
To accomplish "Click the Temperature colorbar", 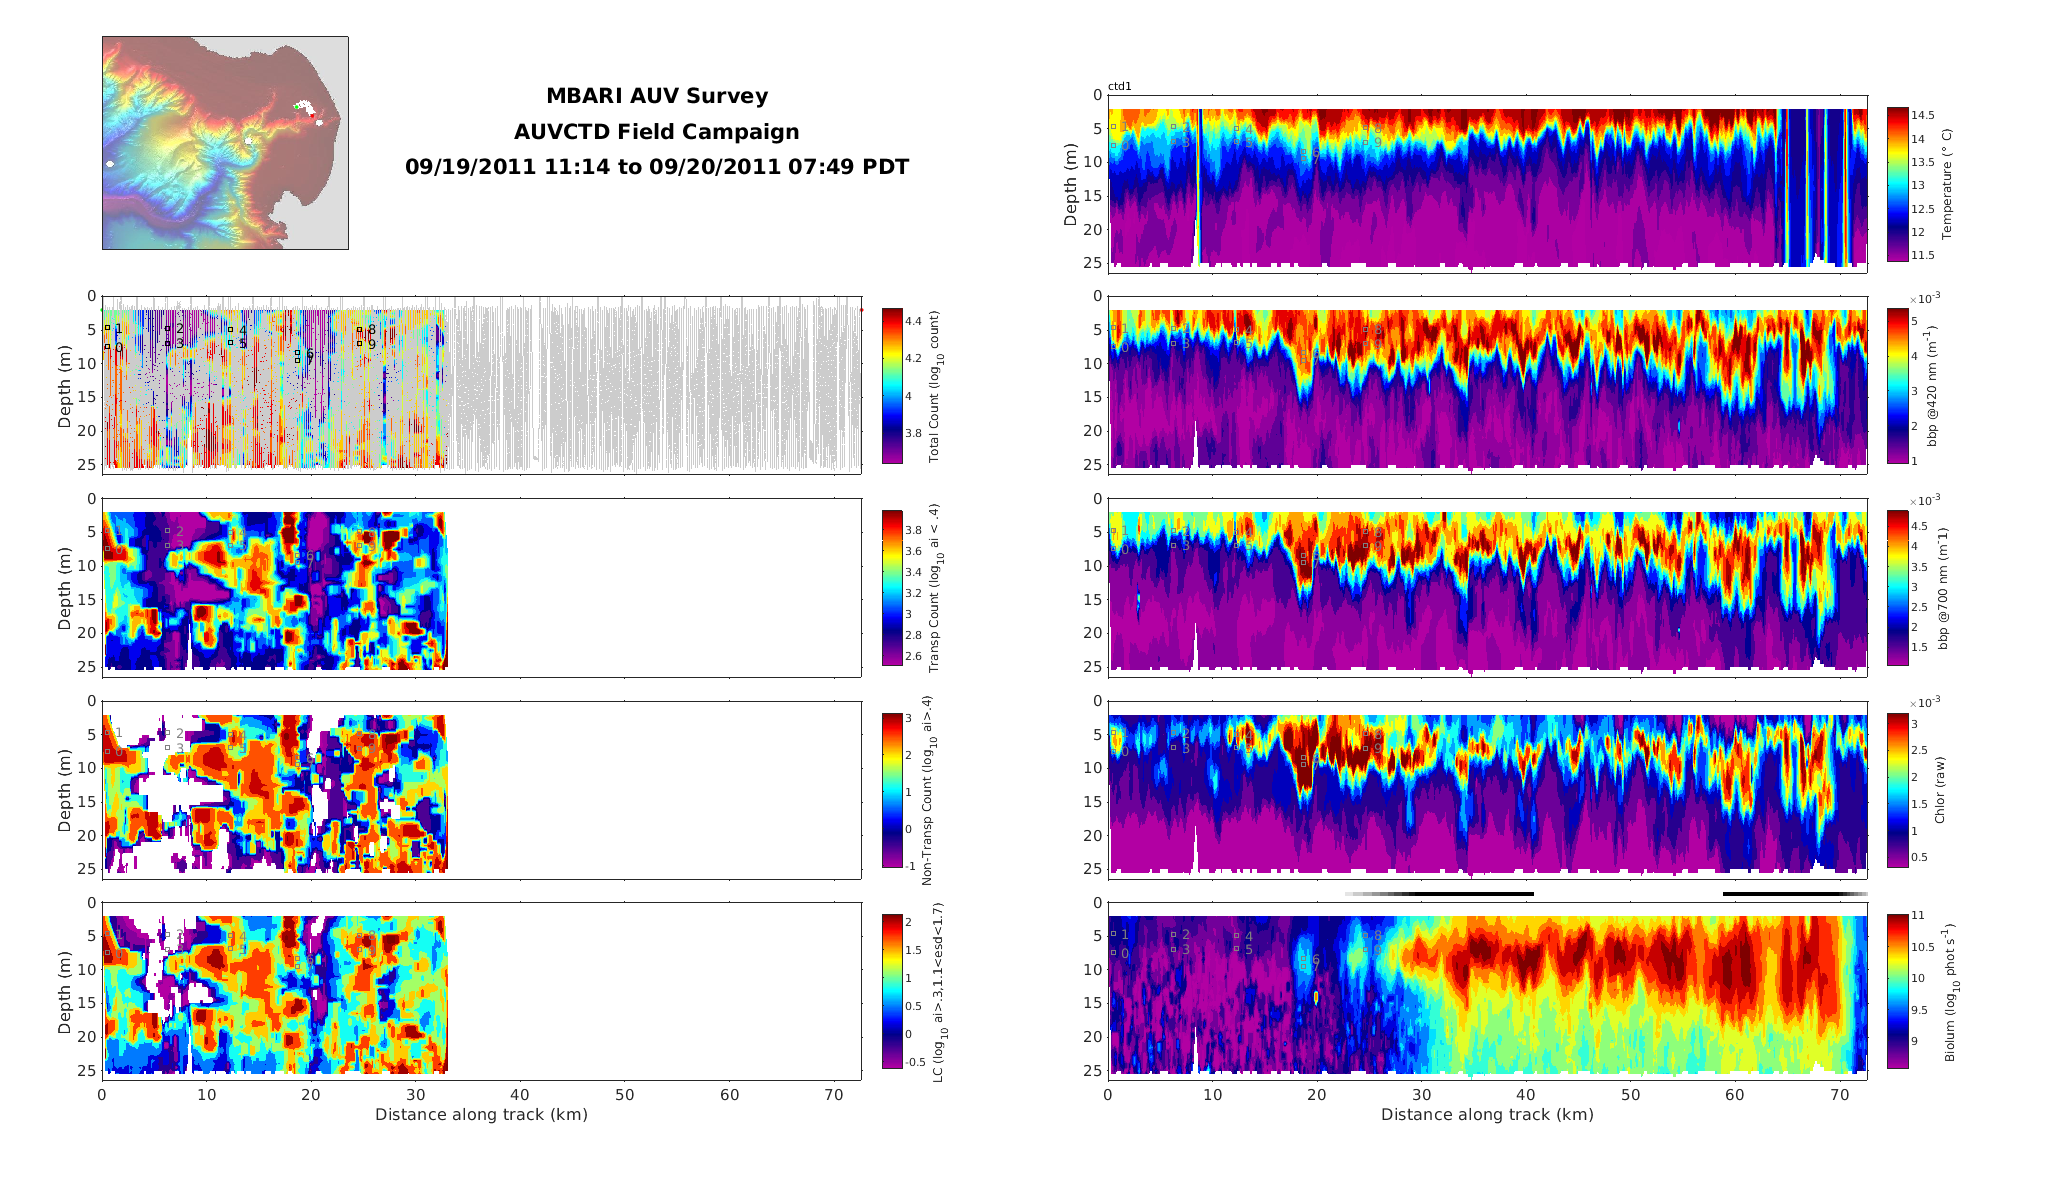I will 1897,184.
